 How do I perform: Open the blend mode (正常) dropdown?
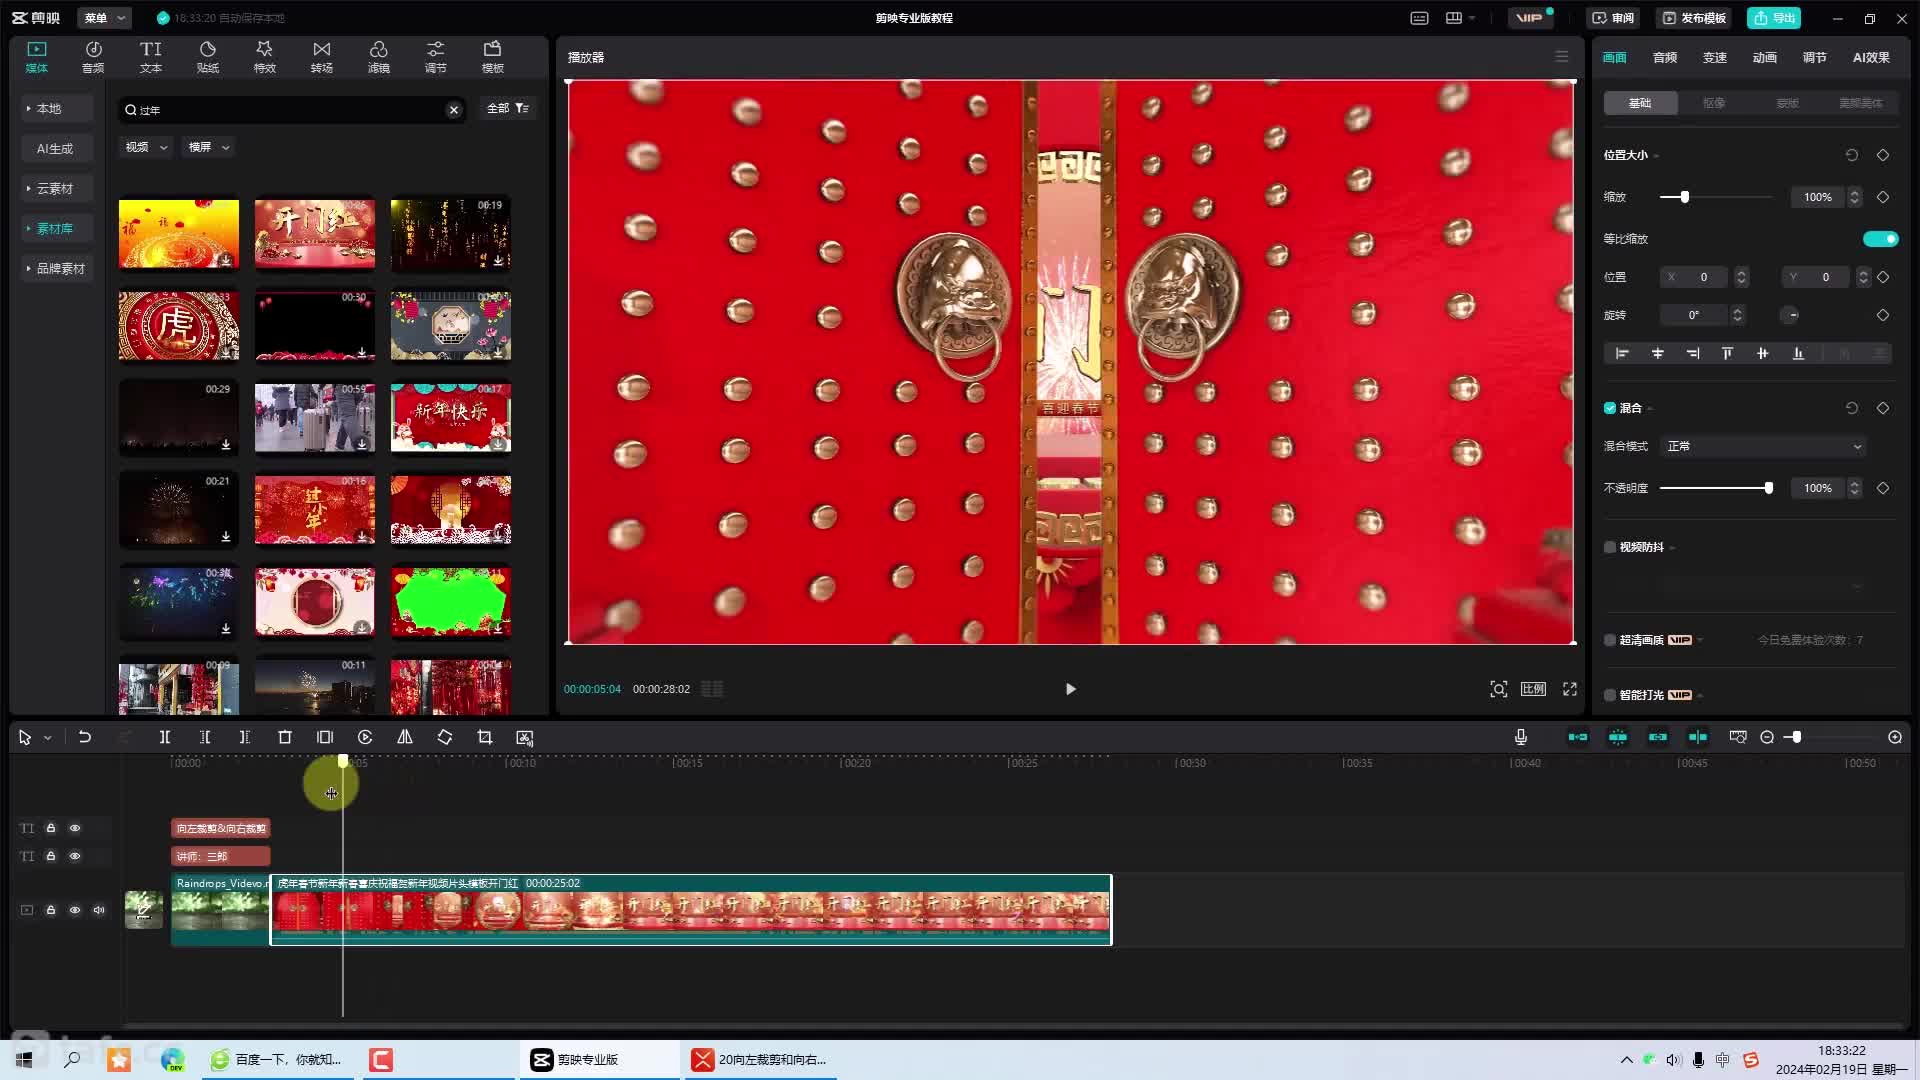click(x=1765, y=446)
